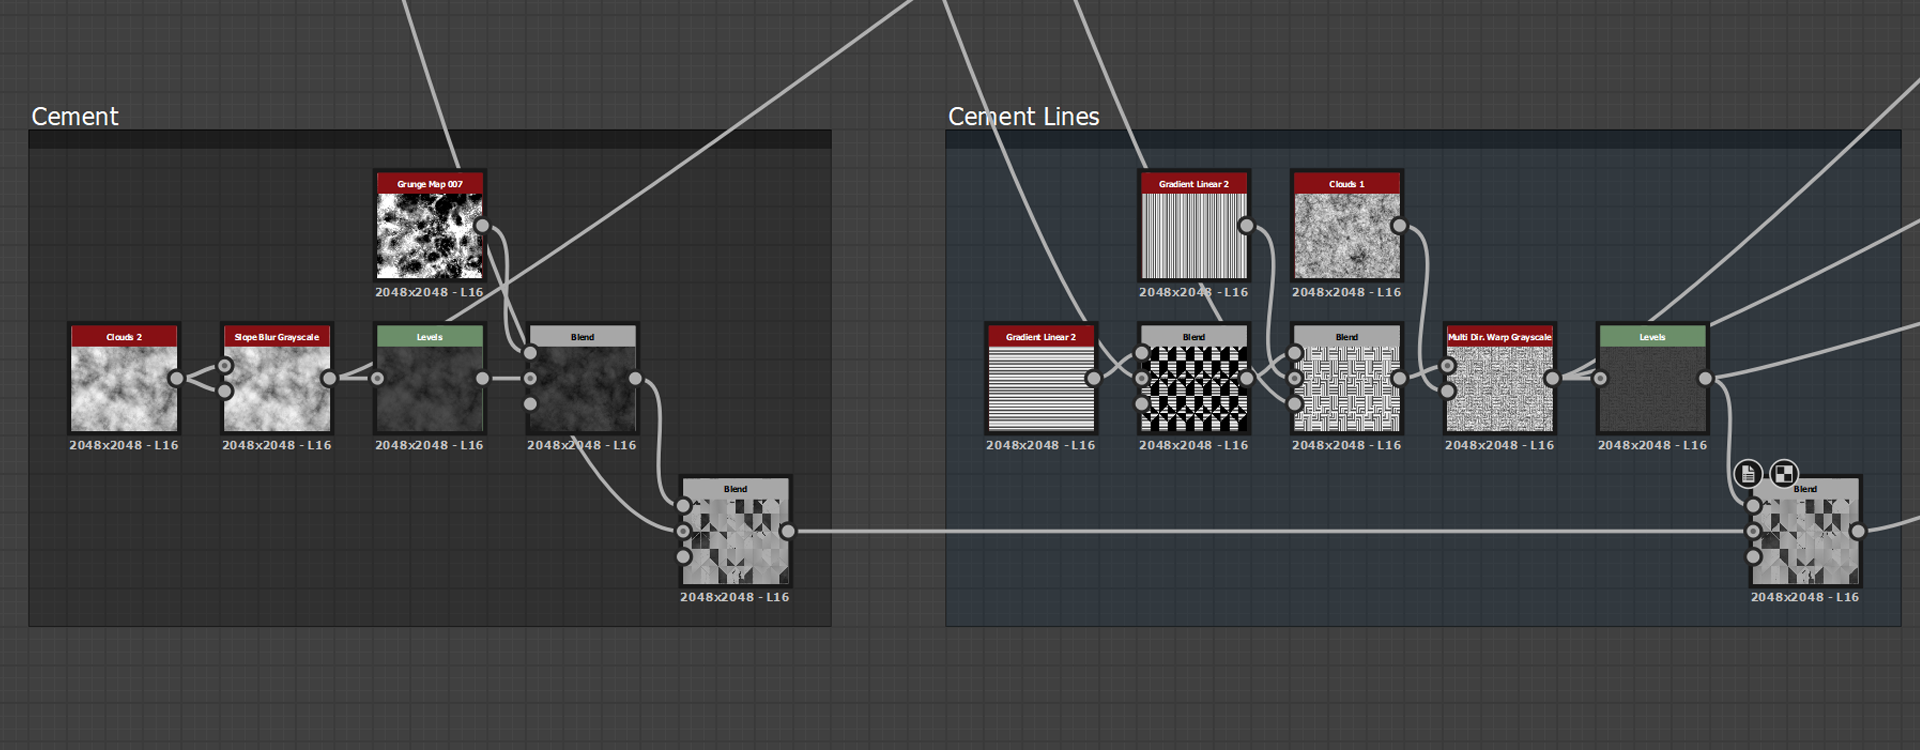Select the bottom Blend node in the Cement frame
1920x750 pixels.
click(x=735, y=531)
